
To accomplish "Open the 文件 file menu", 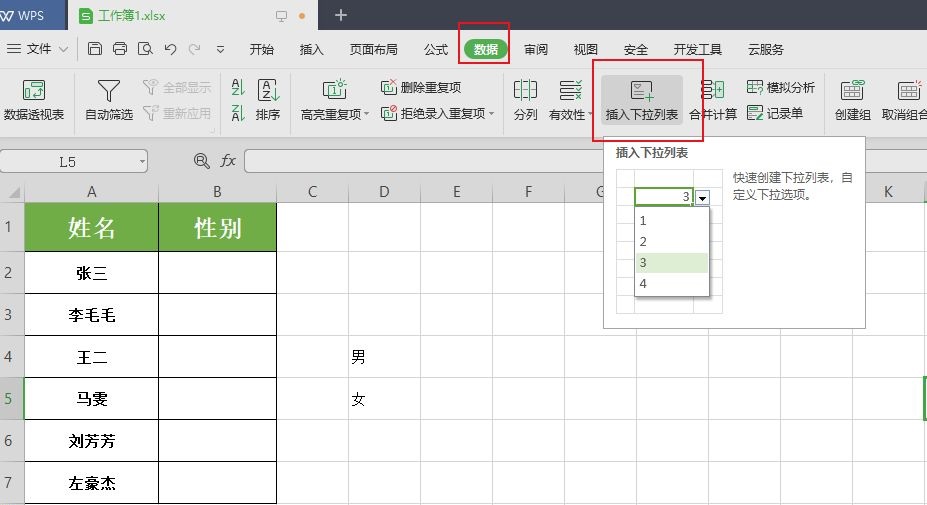I will pyautogui.click(x=38, y=49).
